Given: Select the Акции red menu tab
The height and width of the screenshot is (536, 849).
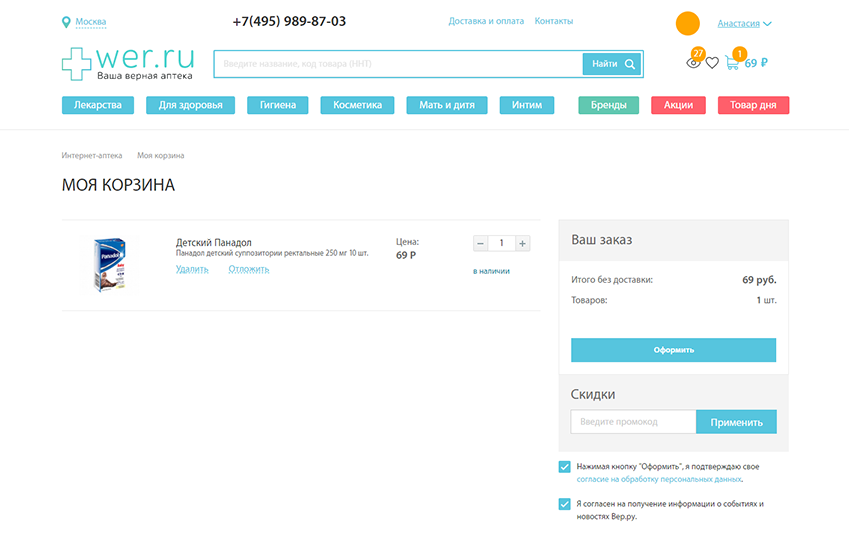Looking at the screenshot, I should click(x=678, y=105).
